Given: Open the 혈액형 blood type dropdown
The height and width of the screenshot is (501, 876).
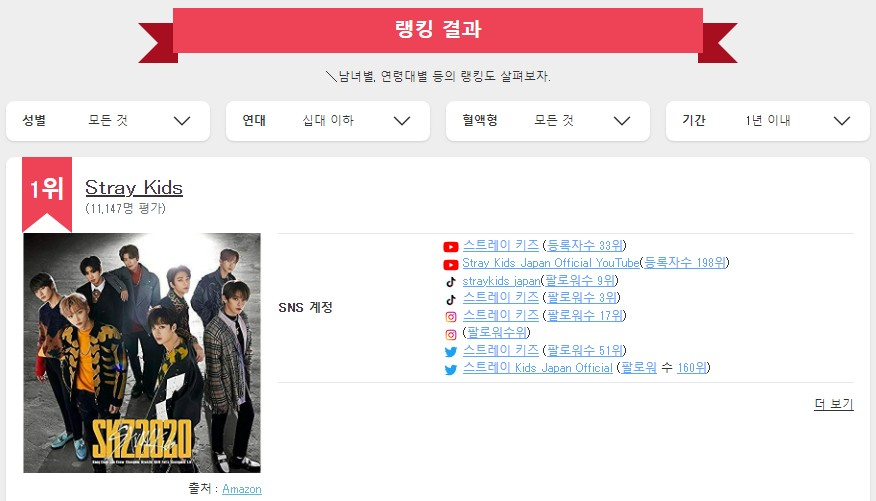Looking at the screenshot, I should (548, 121).
